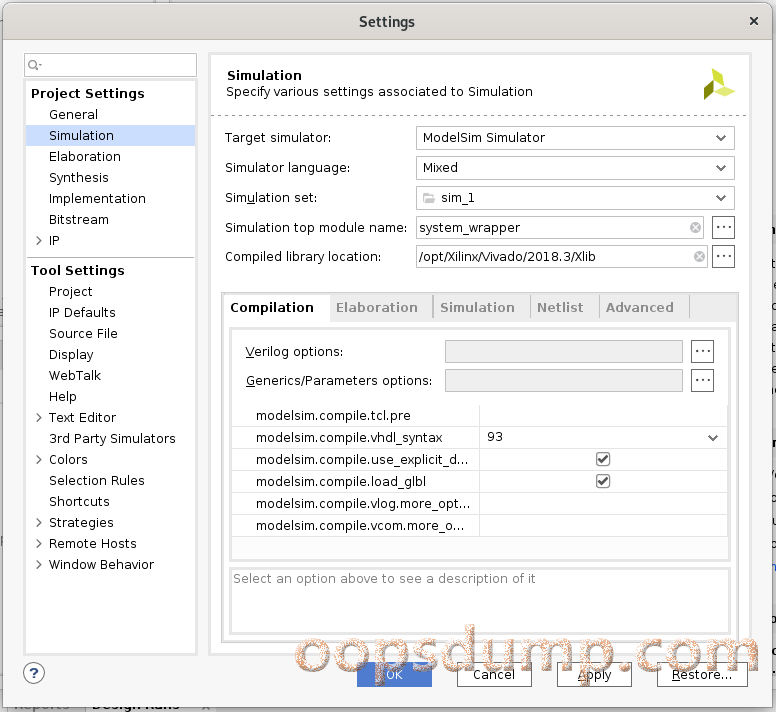Select the modelsim.compile.vlog.more_options row
776x712 pixels.
pyautogui.click(x=480, y=504)
